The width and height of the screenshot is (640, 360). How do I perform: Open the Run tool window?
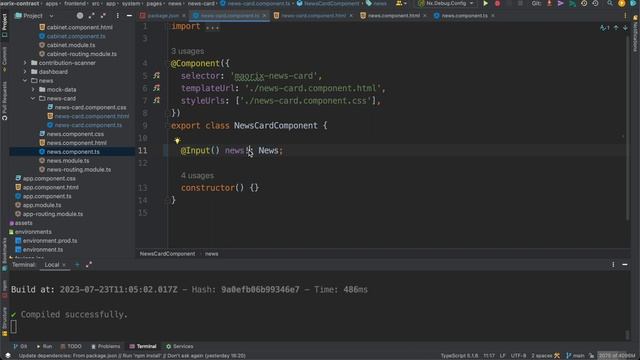click(x=44, y=347)
